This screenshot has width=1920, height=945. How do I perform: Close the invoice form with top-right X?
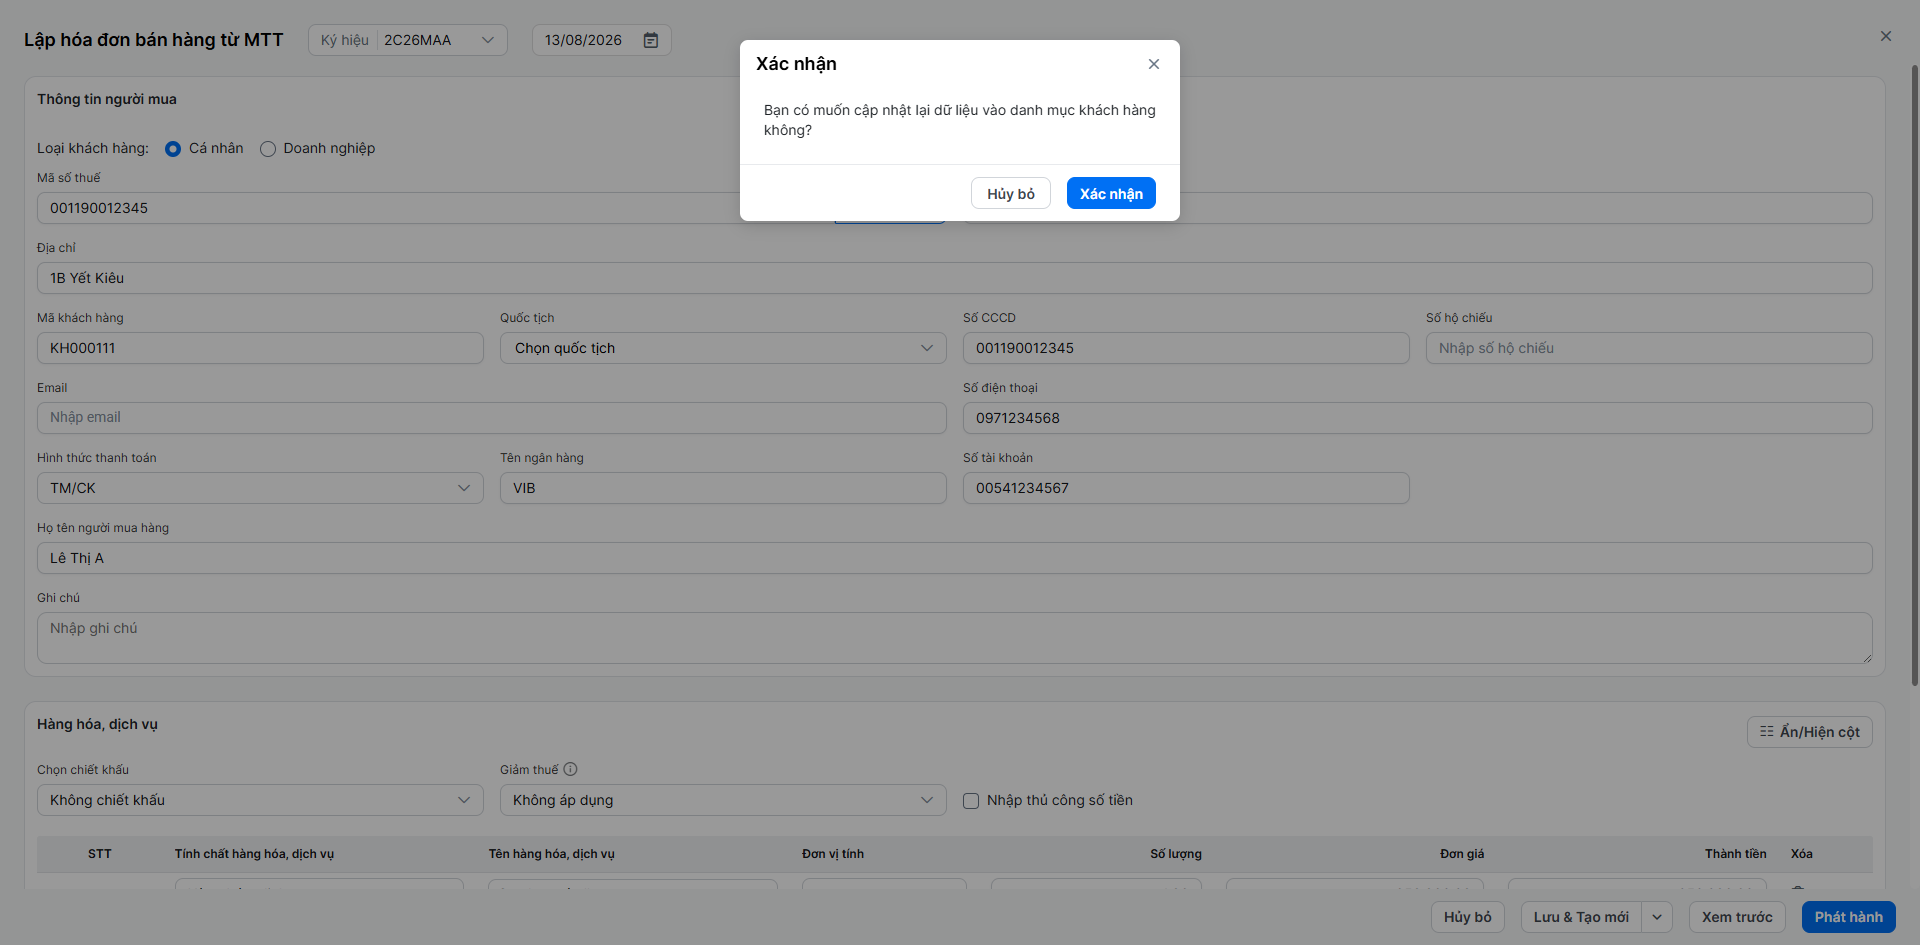[x=1886, y=36]
